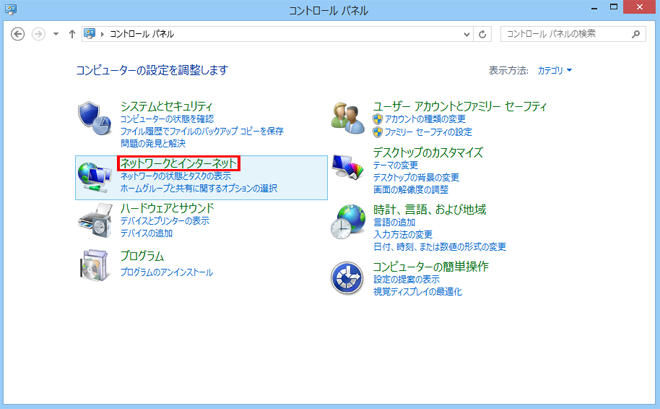The width and height of the screenshot is (660, 409).
Task: Open デバイスとプリンターの表示 link
Action: (x=164, y=221)
